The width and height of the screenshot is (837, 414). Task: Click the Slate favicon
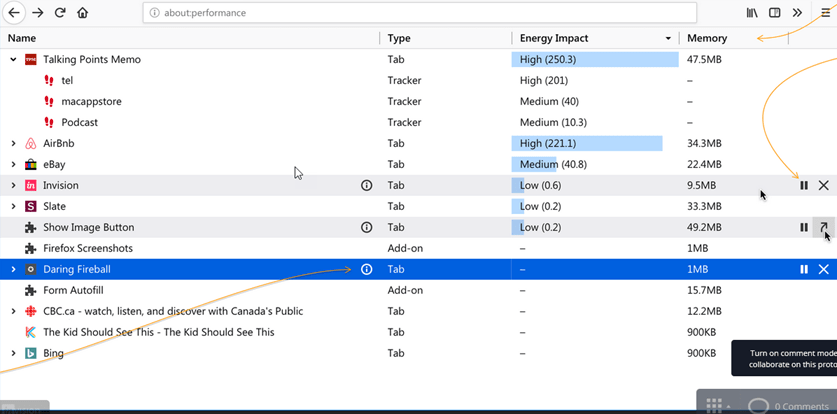coord(30,206)
